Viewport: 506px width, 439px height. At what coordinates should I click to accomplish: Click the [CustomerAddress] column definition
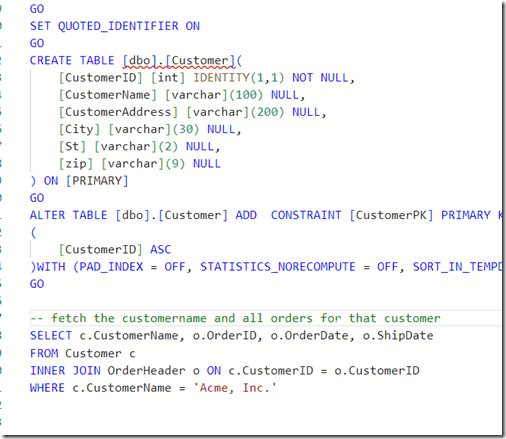click(192, 112)
